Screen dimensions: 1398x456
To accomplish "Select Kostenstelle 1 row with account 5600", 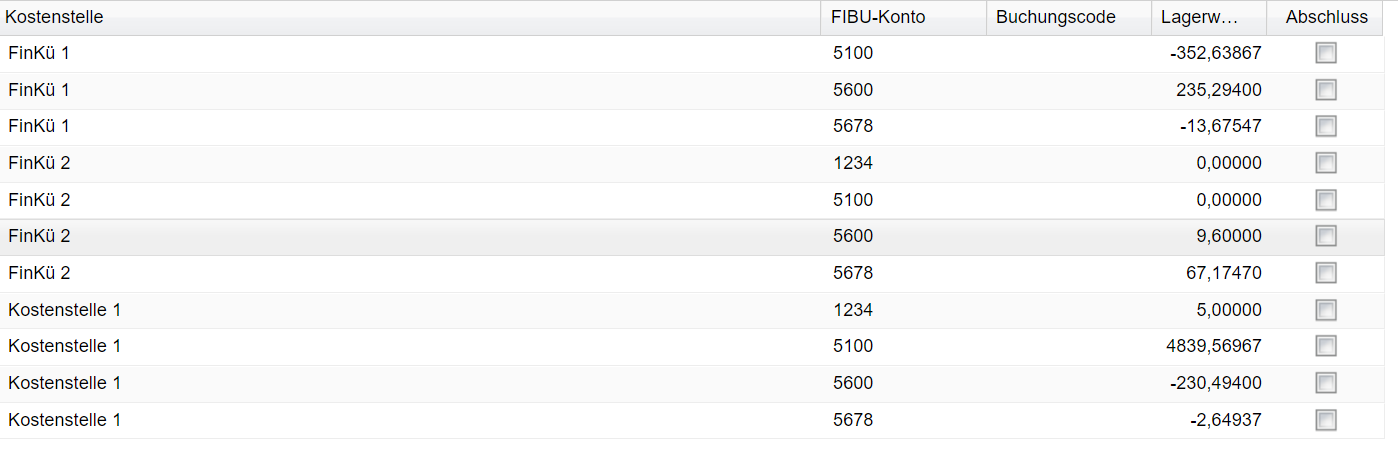I will [400, 383].
